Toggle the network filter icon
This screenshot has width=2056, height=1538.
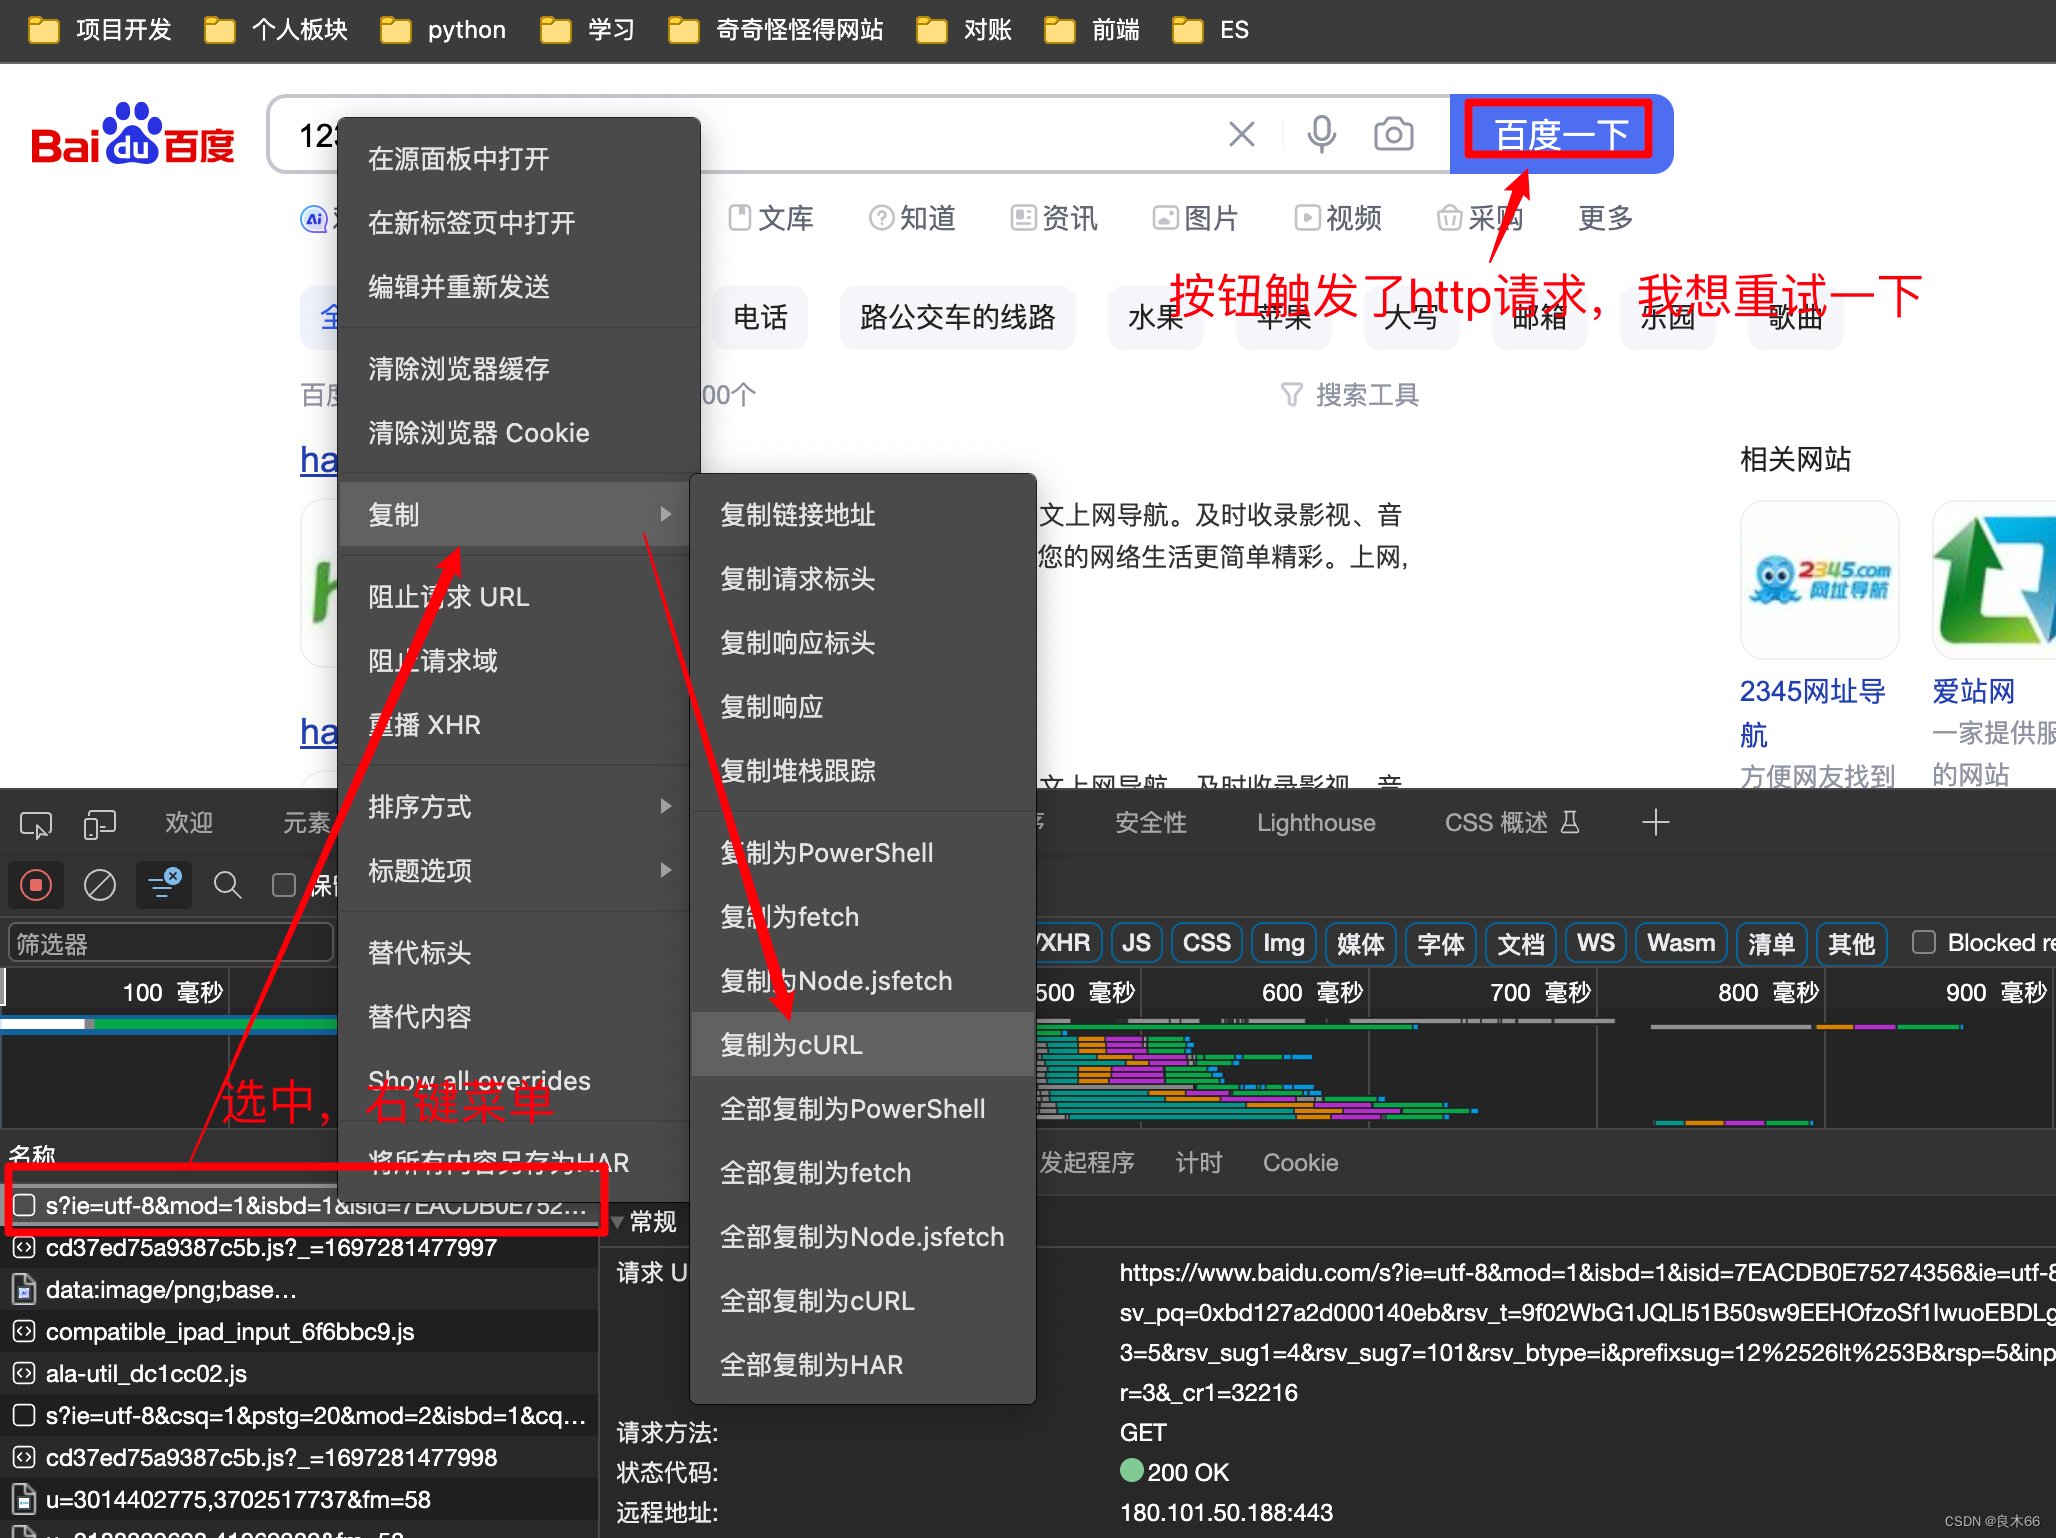pyautogui.click(x=164, y=885)
